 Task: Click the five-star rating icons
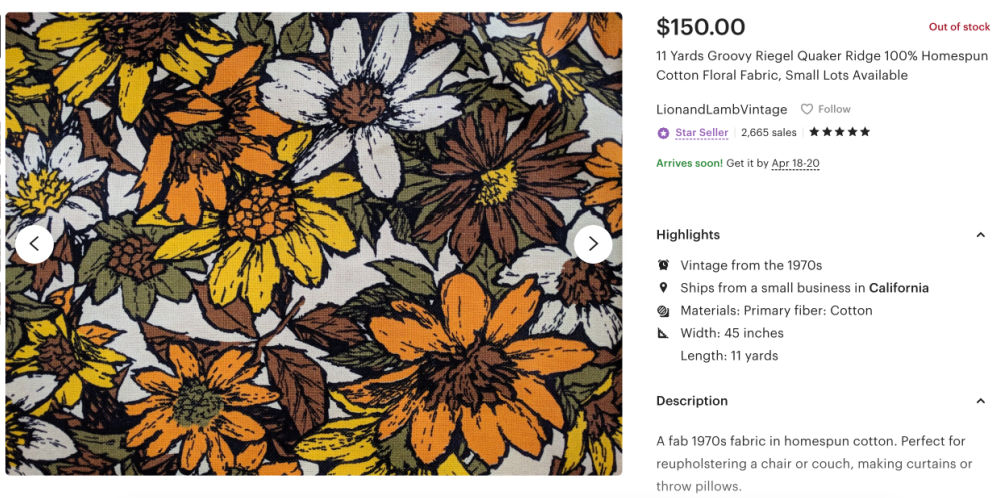pos(839,132)
